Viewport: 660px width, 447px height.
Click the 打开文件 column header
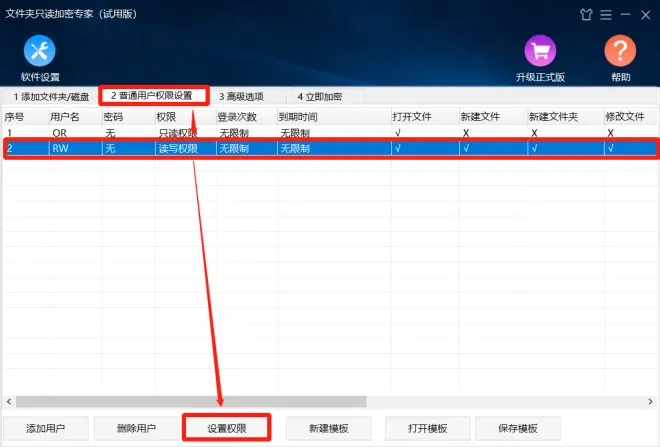tap(425, 117)
